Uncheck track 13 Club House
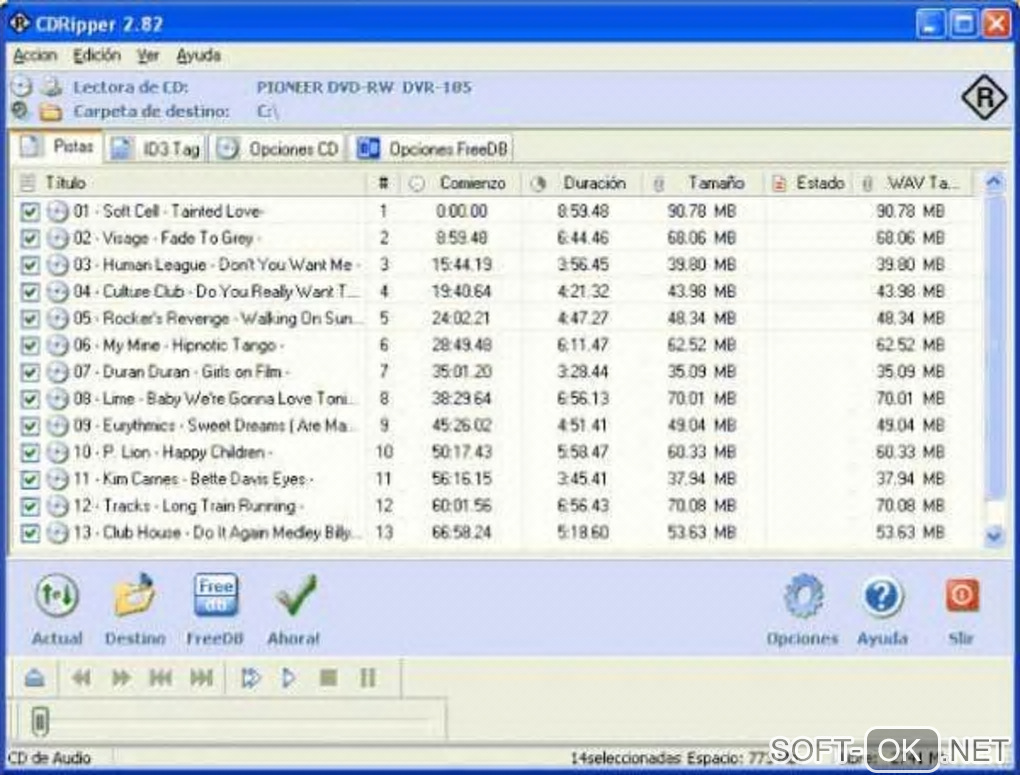 30,534
